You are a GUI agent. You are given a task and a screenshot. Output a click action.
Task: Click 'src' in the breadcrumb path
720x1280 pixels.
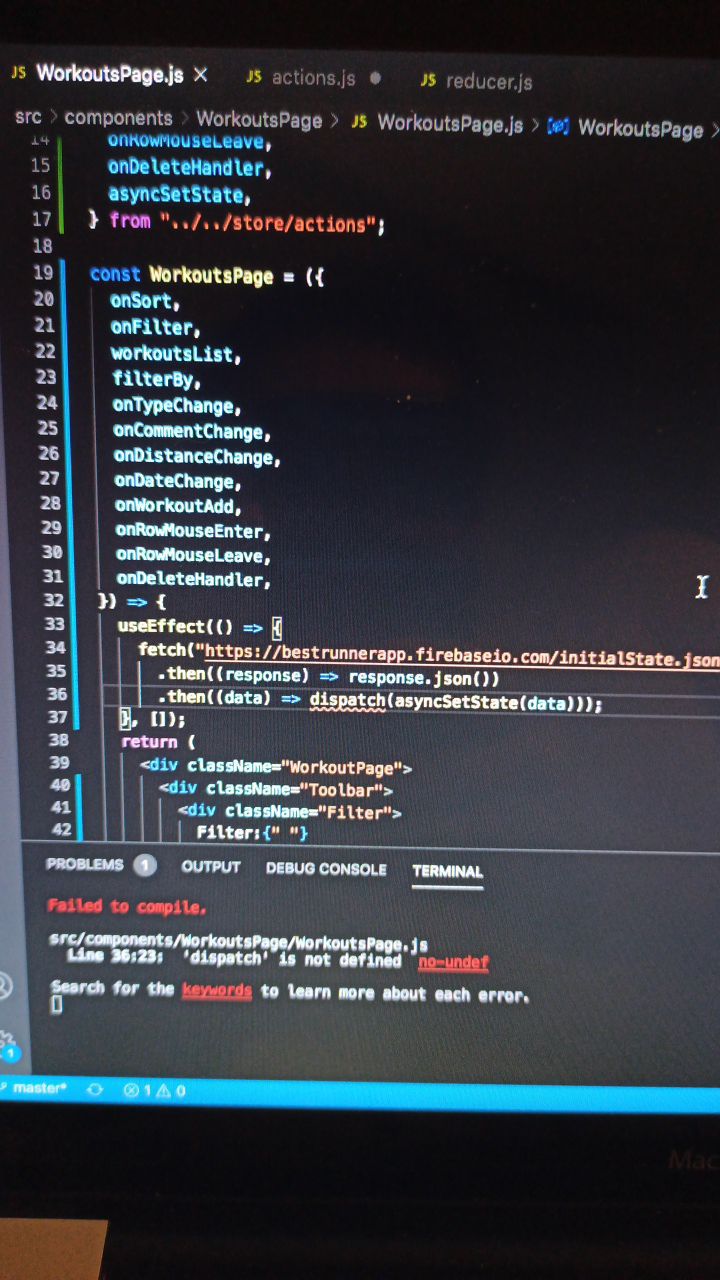28,118
